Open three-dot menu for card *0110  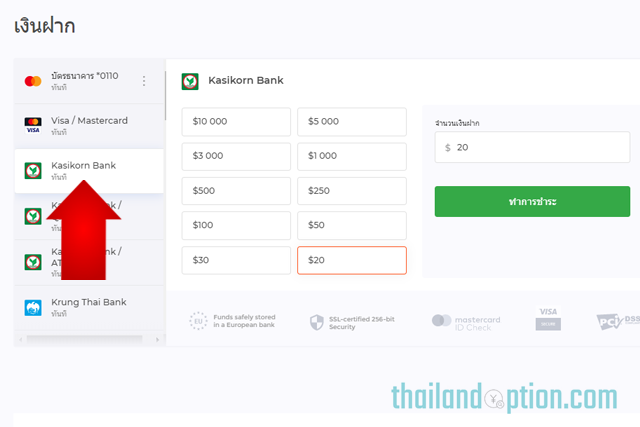click(x=144, y=81)
